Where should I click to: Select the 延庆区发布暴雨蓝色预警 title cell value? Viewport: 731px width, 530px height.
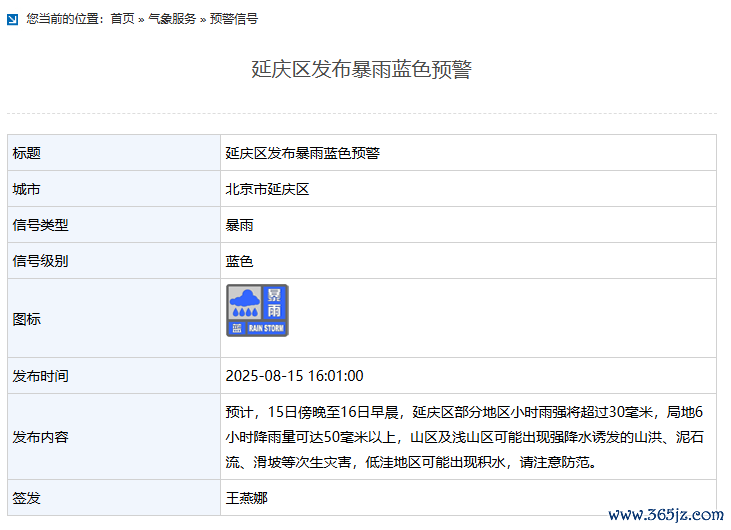[x=303, y=153]
